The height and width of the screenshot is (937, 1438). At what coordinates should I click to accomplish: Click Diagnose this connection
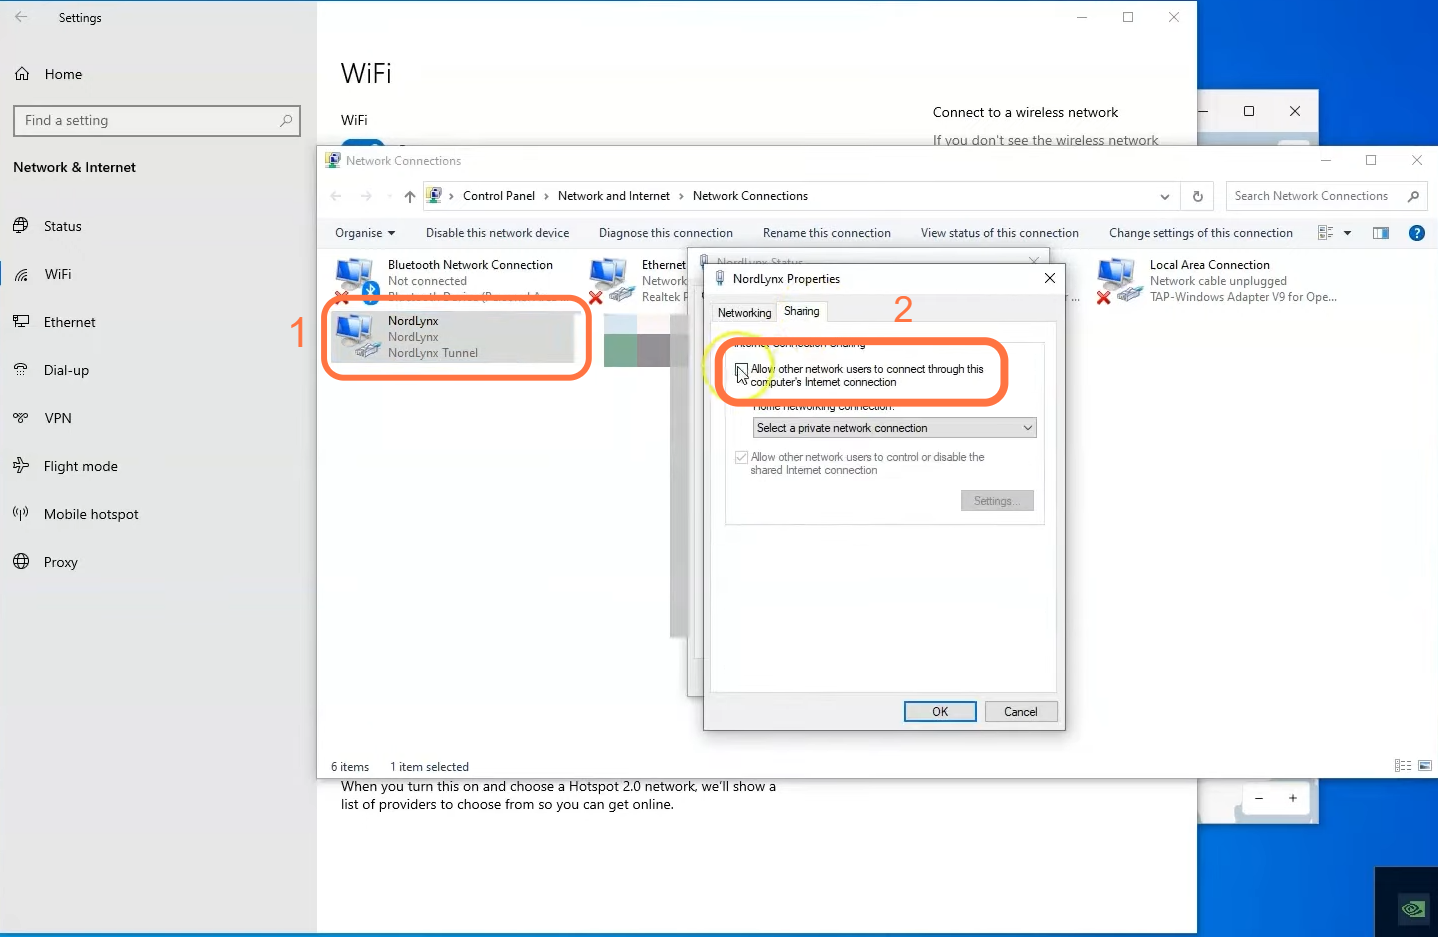click(666, 233)
